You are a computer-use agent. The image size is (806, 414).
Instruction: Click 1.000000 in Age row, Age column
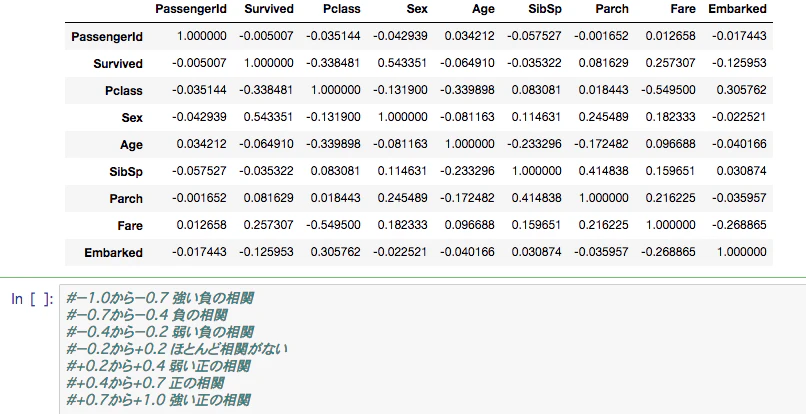[x=469, y=143]
